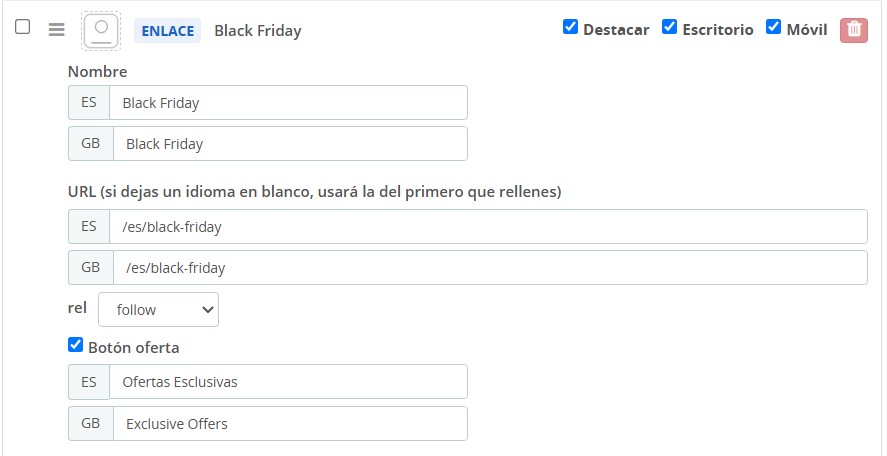Uncheck the Destacar checkbox

(570, 27)
